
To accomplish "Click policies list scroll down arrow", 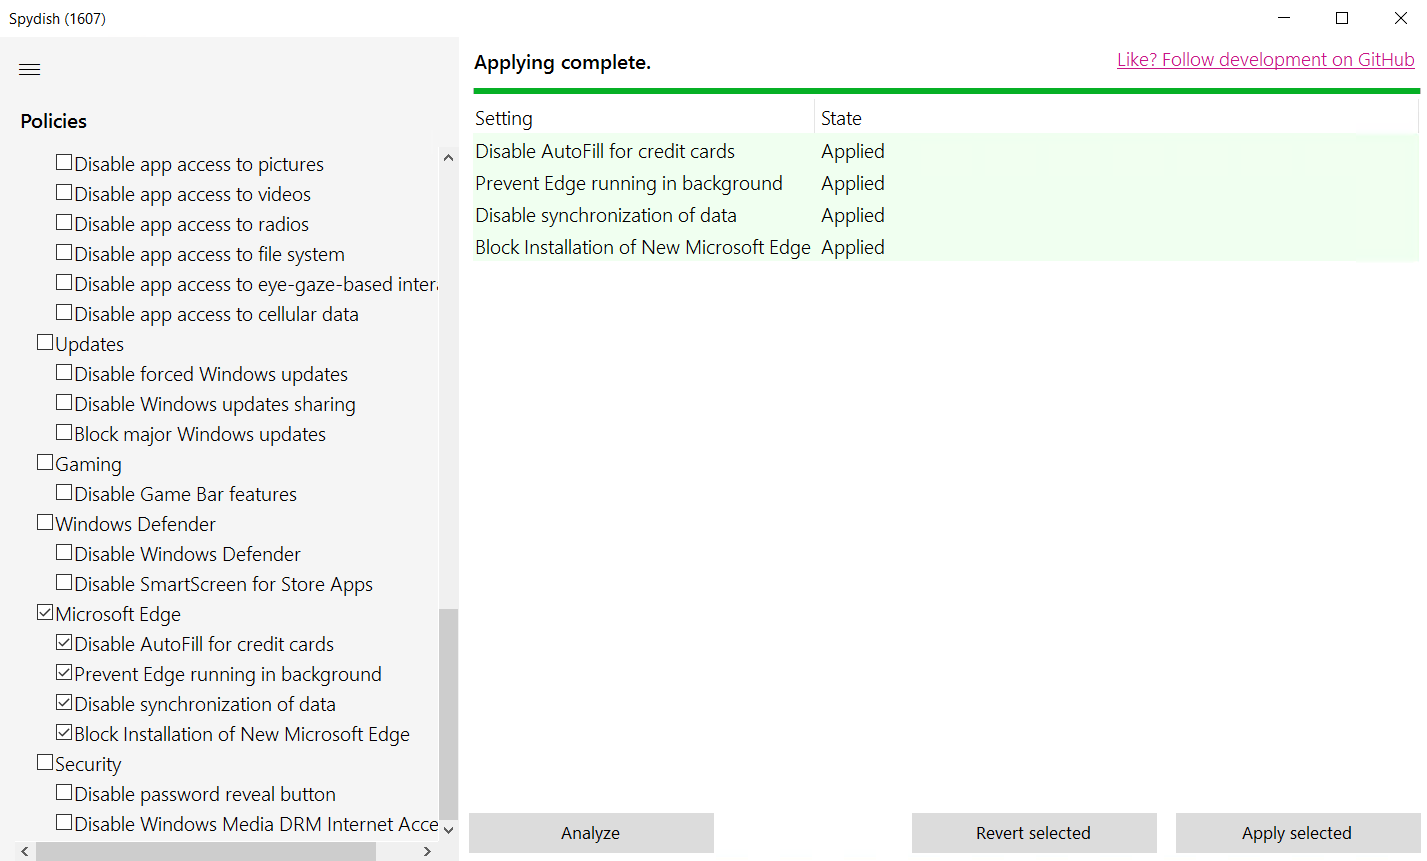I will [x=448, y=830].
